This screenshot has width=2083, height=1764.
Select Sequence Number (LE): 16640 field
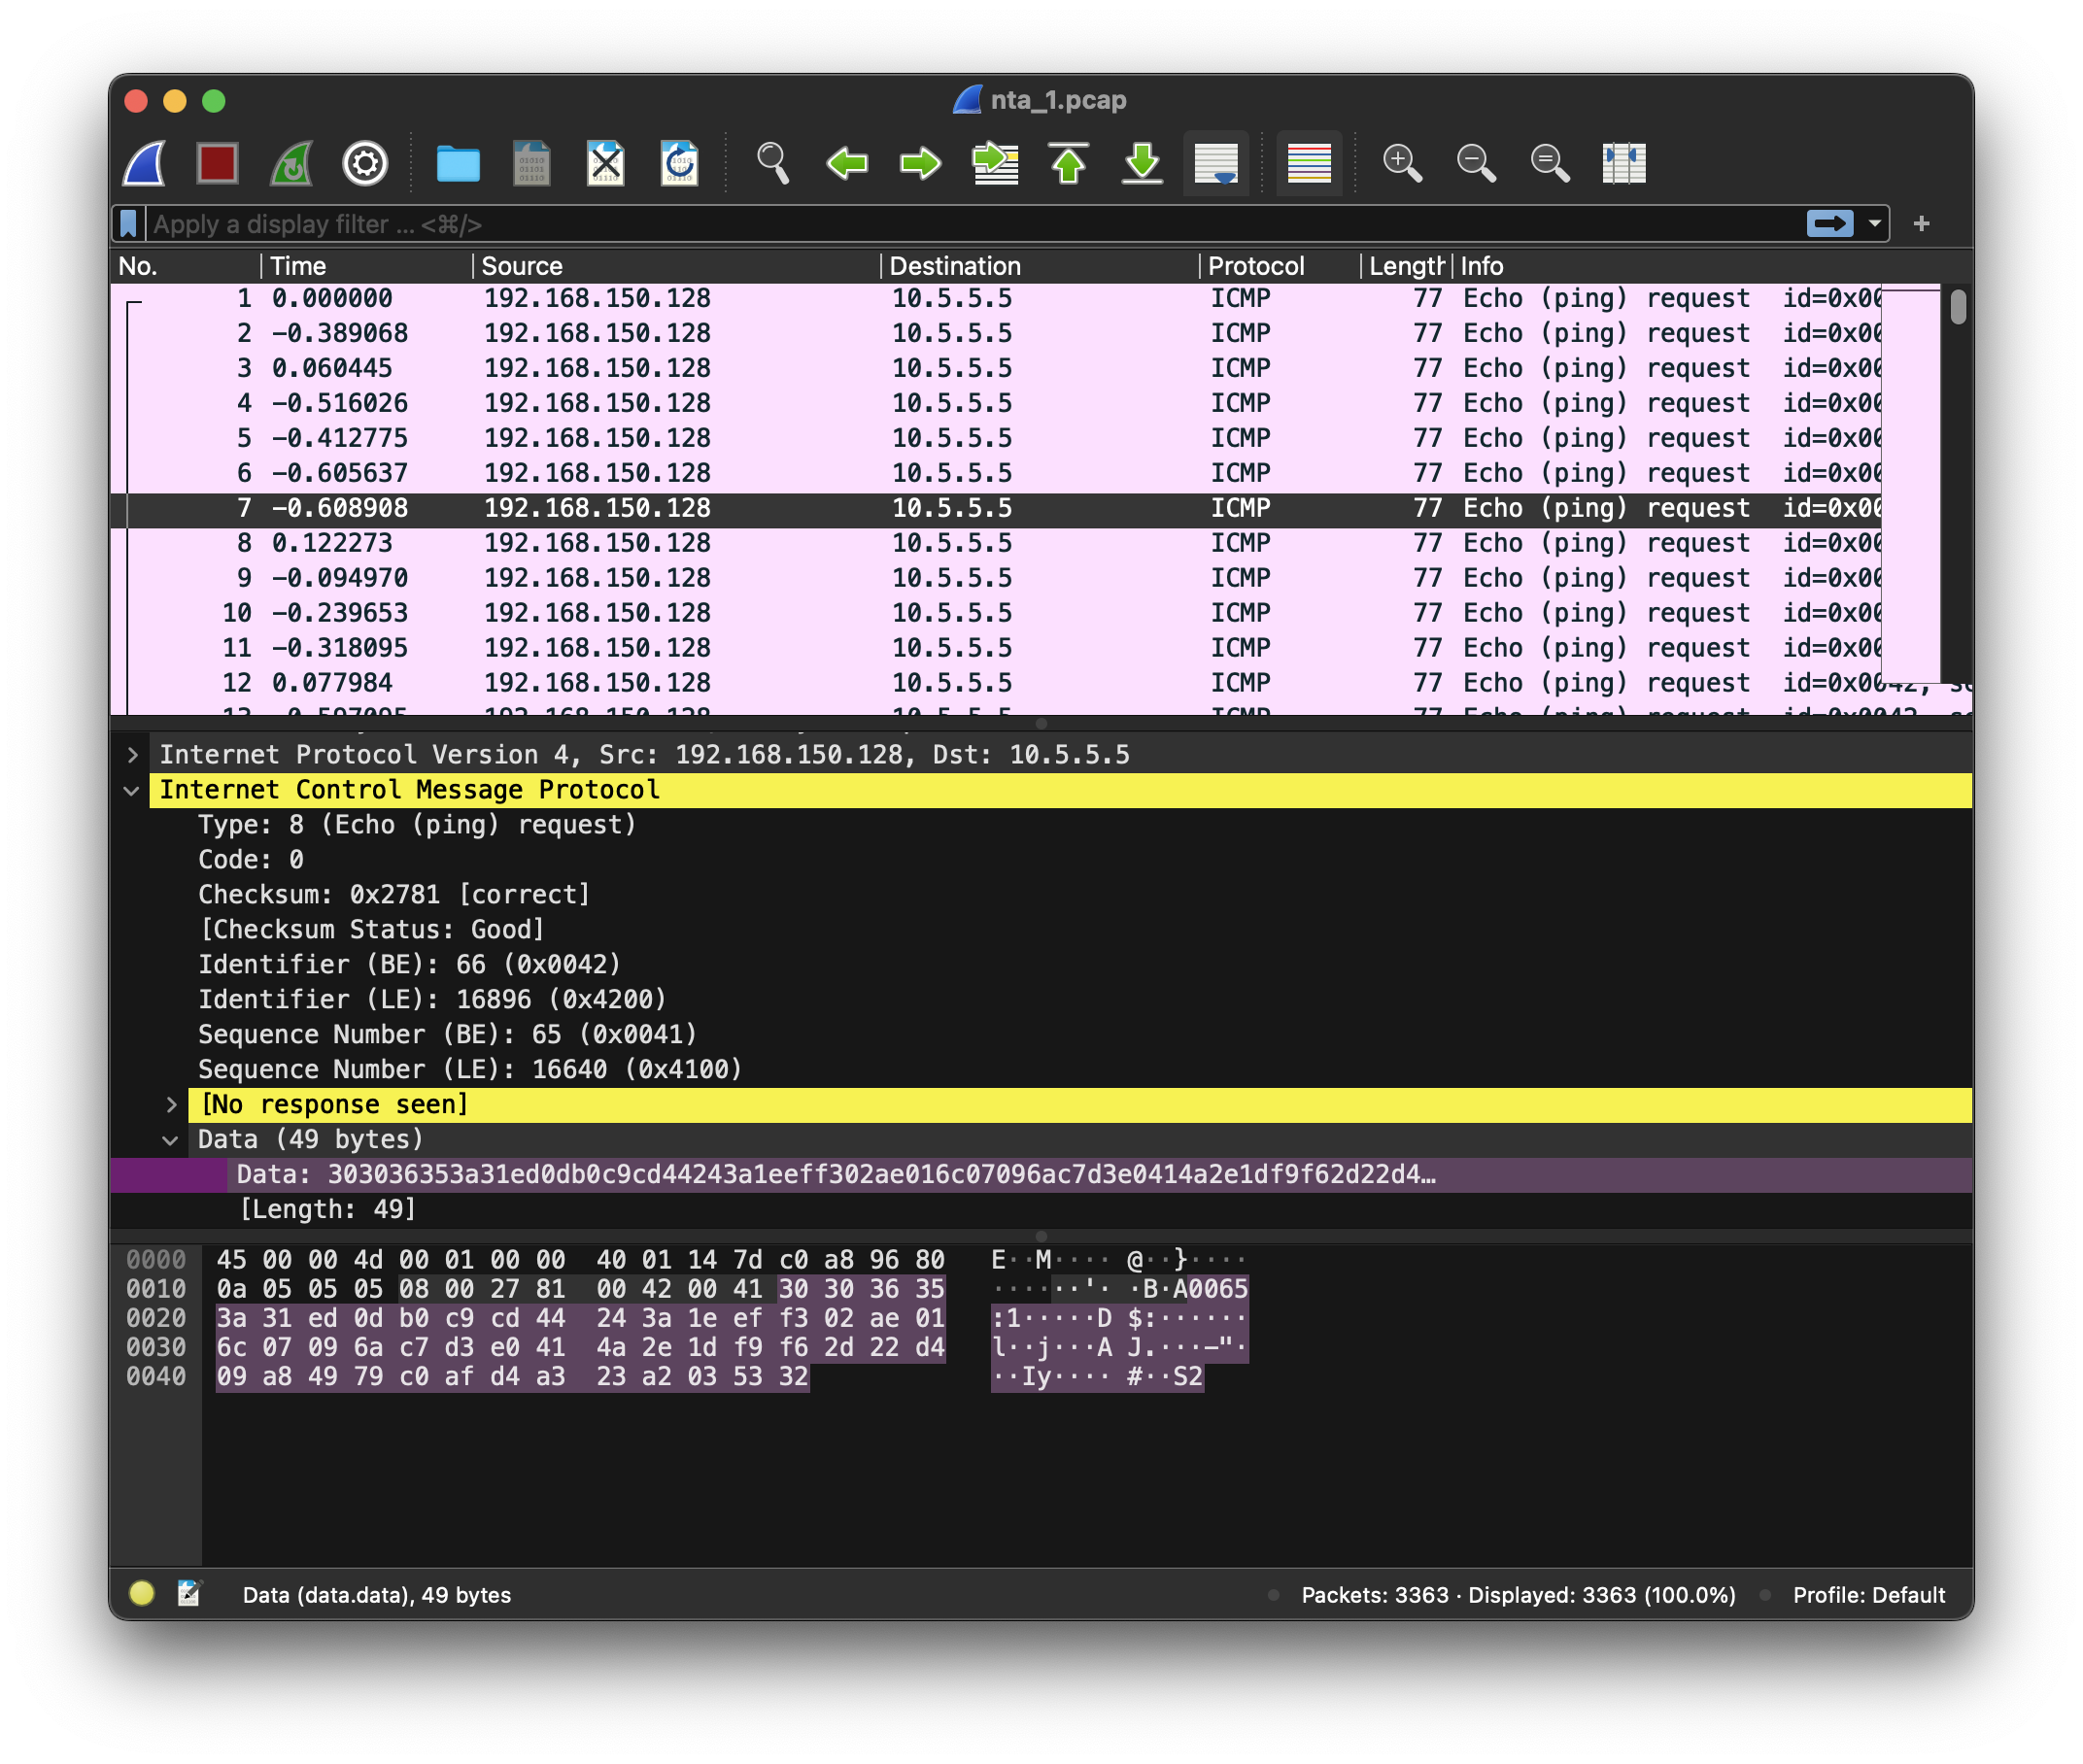pyautogui.click(x=470, y=1070)
